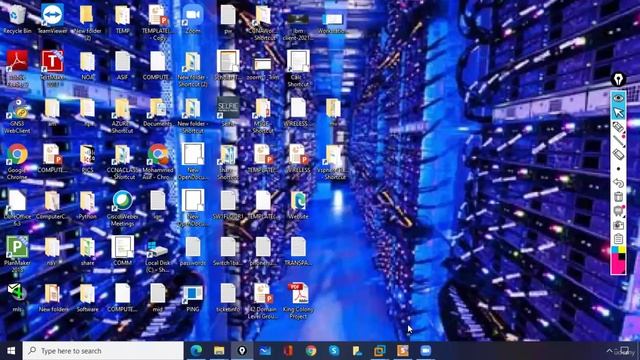Pick the yellow color swatch

pyautogui.click(x=622, y=250)
